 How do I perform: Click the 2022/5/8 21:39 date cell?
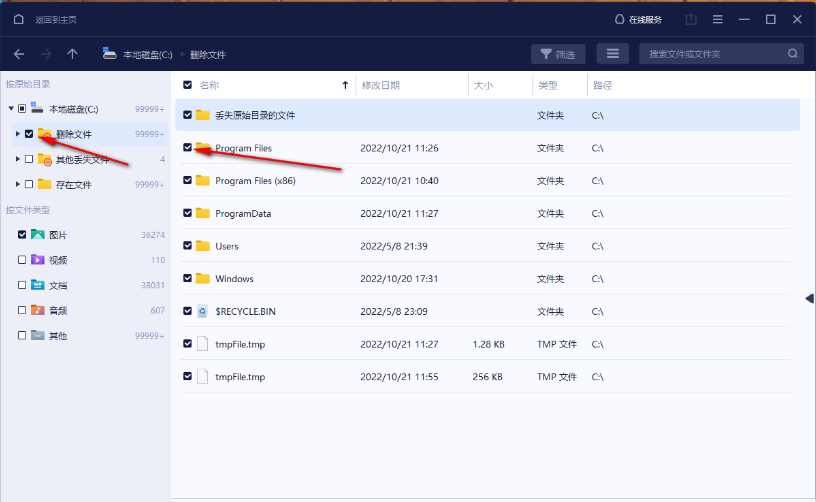pyautogui.click(x=393, y=246)
